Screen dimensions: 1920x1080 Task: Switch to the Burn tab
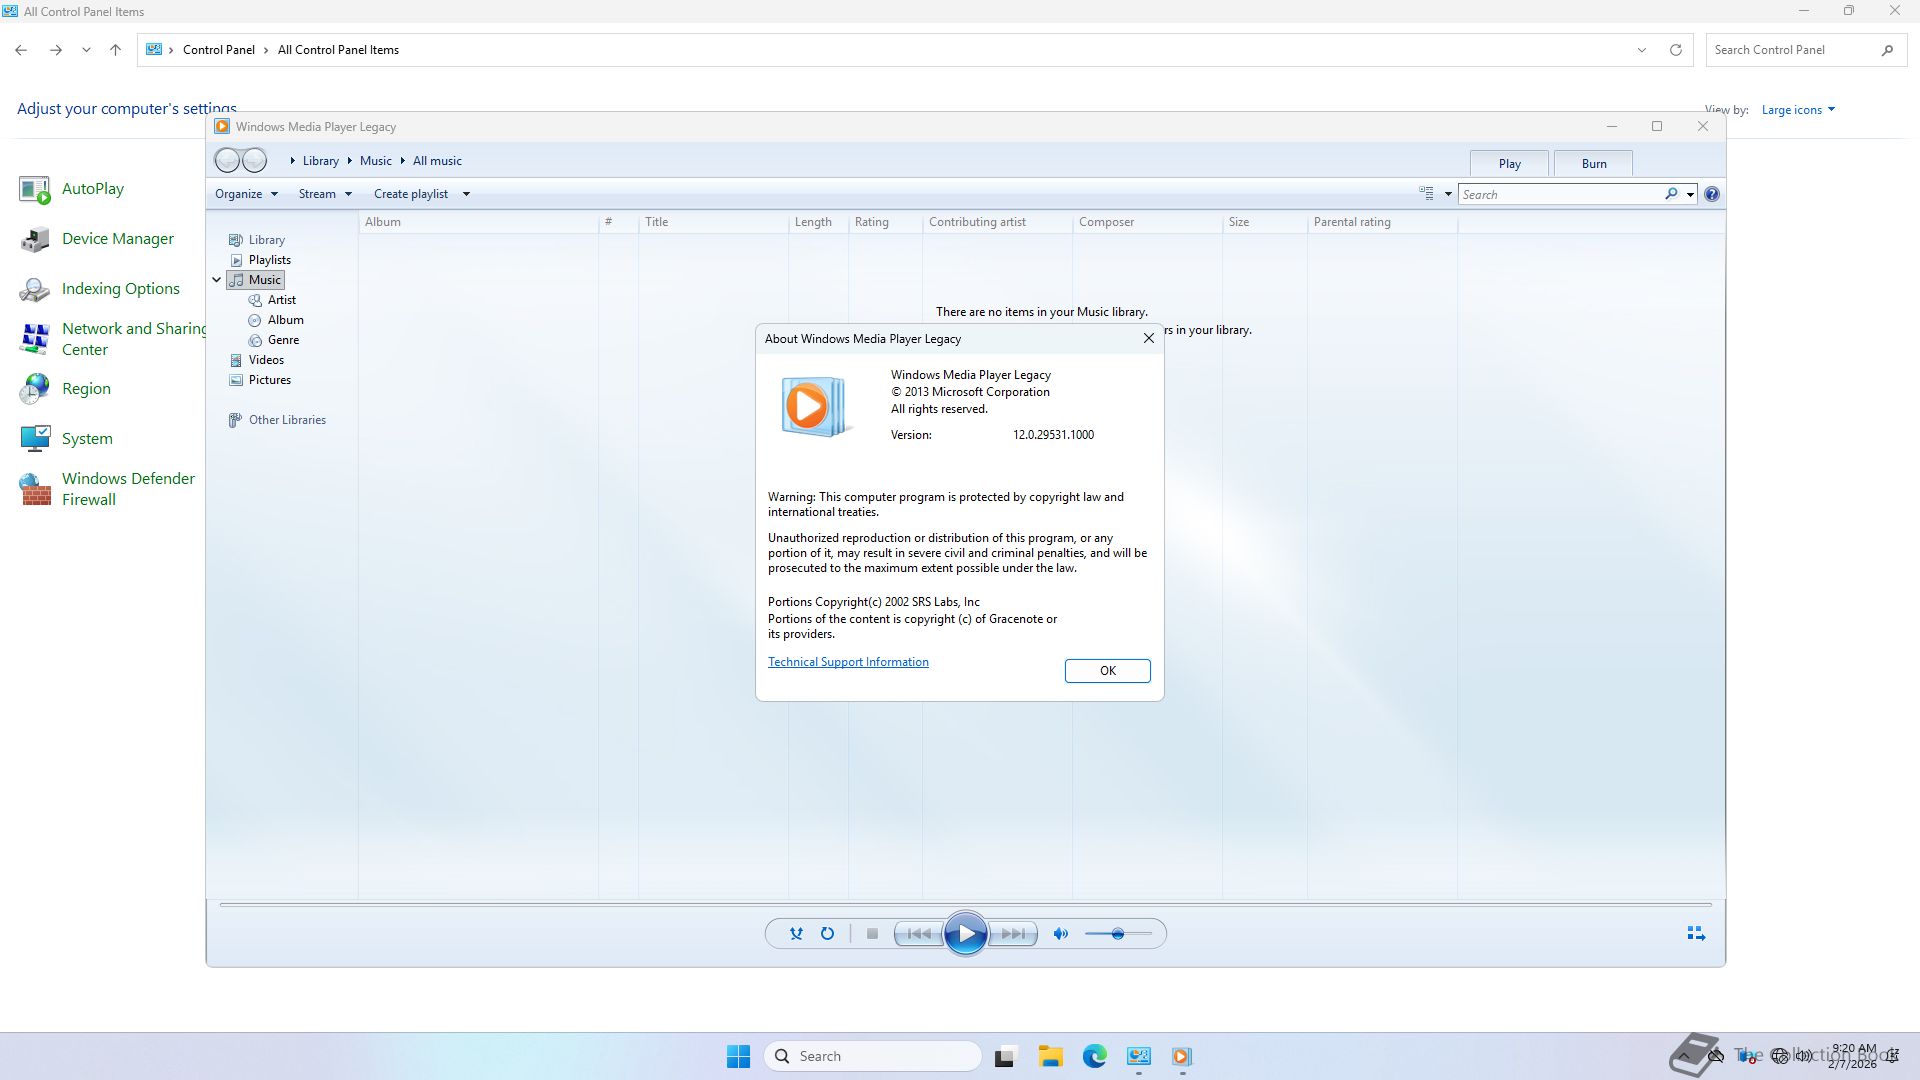point(1594,164)
